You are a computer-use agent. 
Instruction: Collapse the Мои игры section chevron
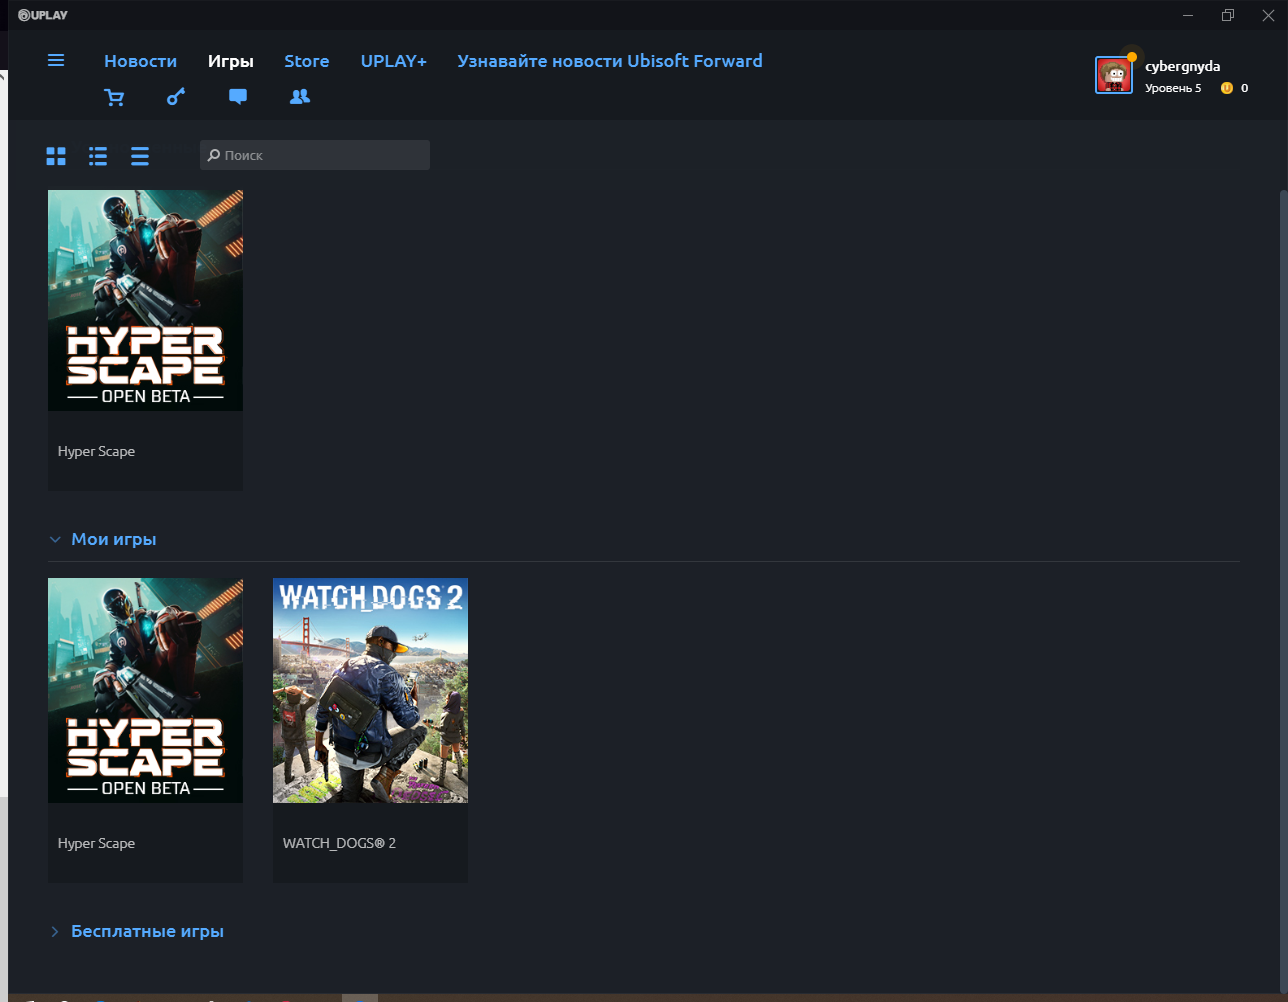55,540
